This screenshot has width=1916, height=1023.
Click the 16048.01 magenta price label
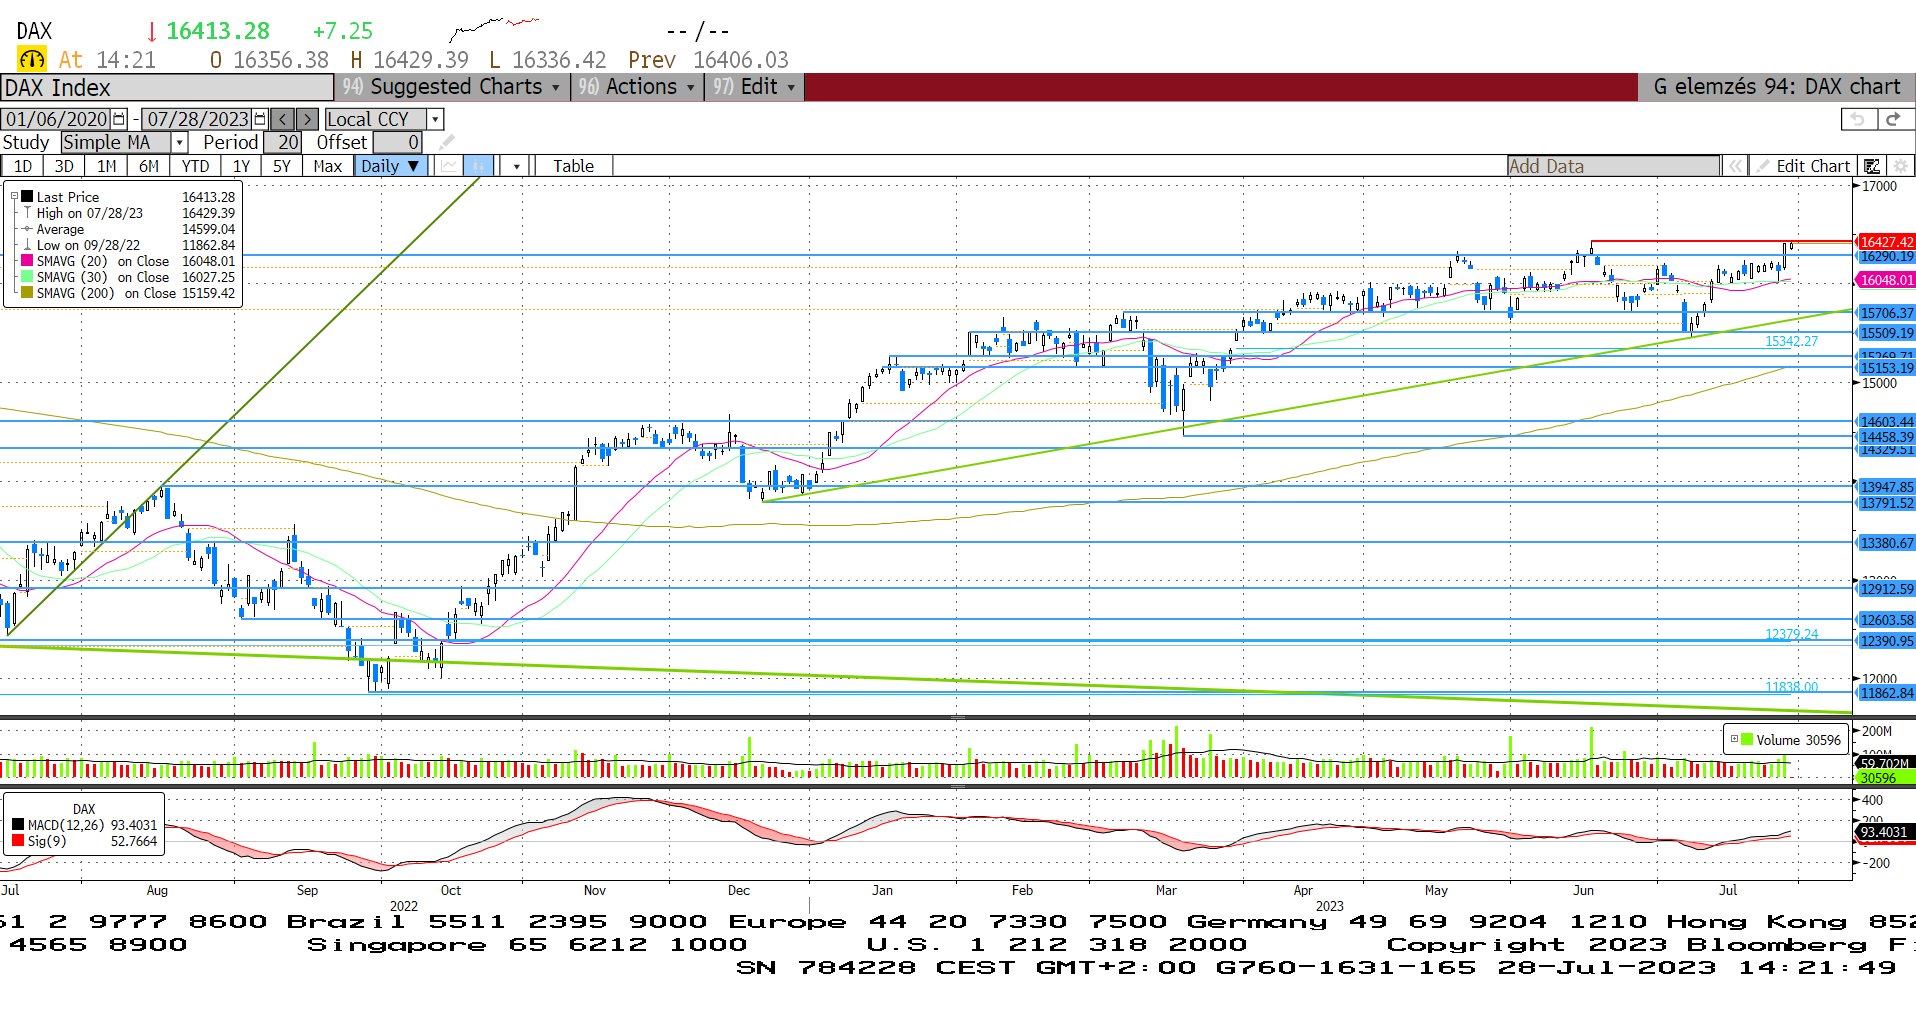(1886, 280)
